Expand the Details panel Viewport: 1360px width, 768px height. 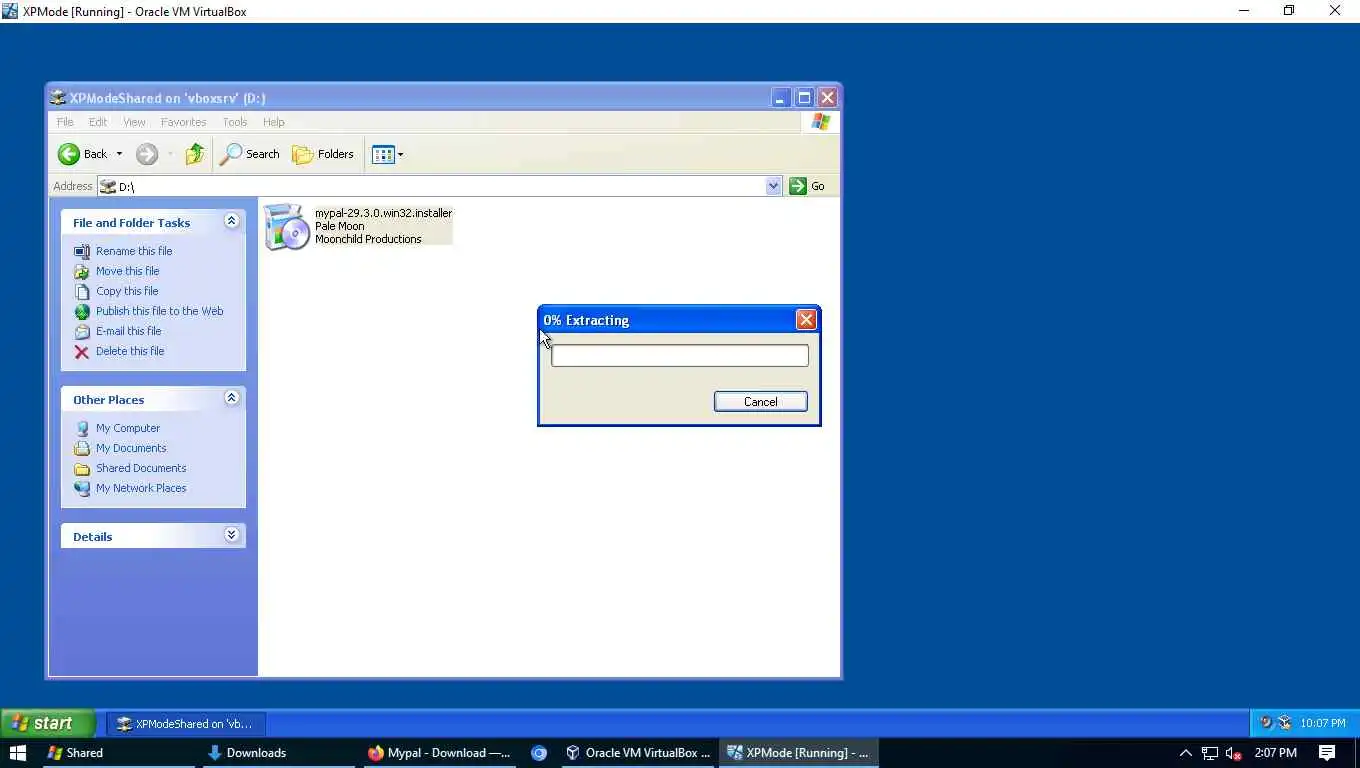[x=231, y=535]
